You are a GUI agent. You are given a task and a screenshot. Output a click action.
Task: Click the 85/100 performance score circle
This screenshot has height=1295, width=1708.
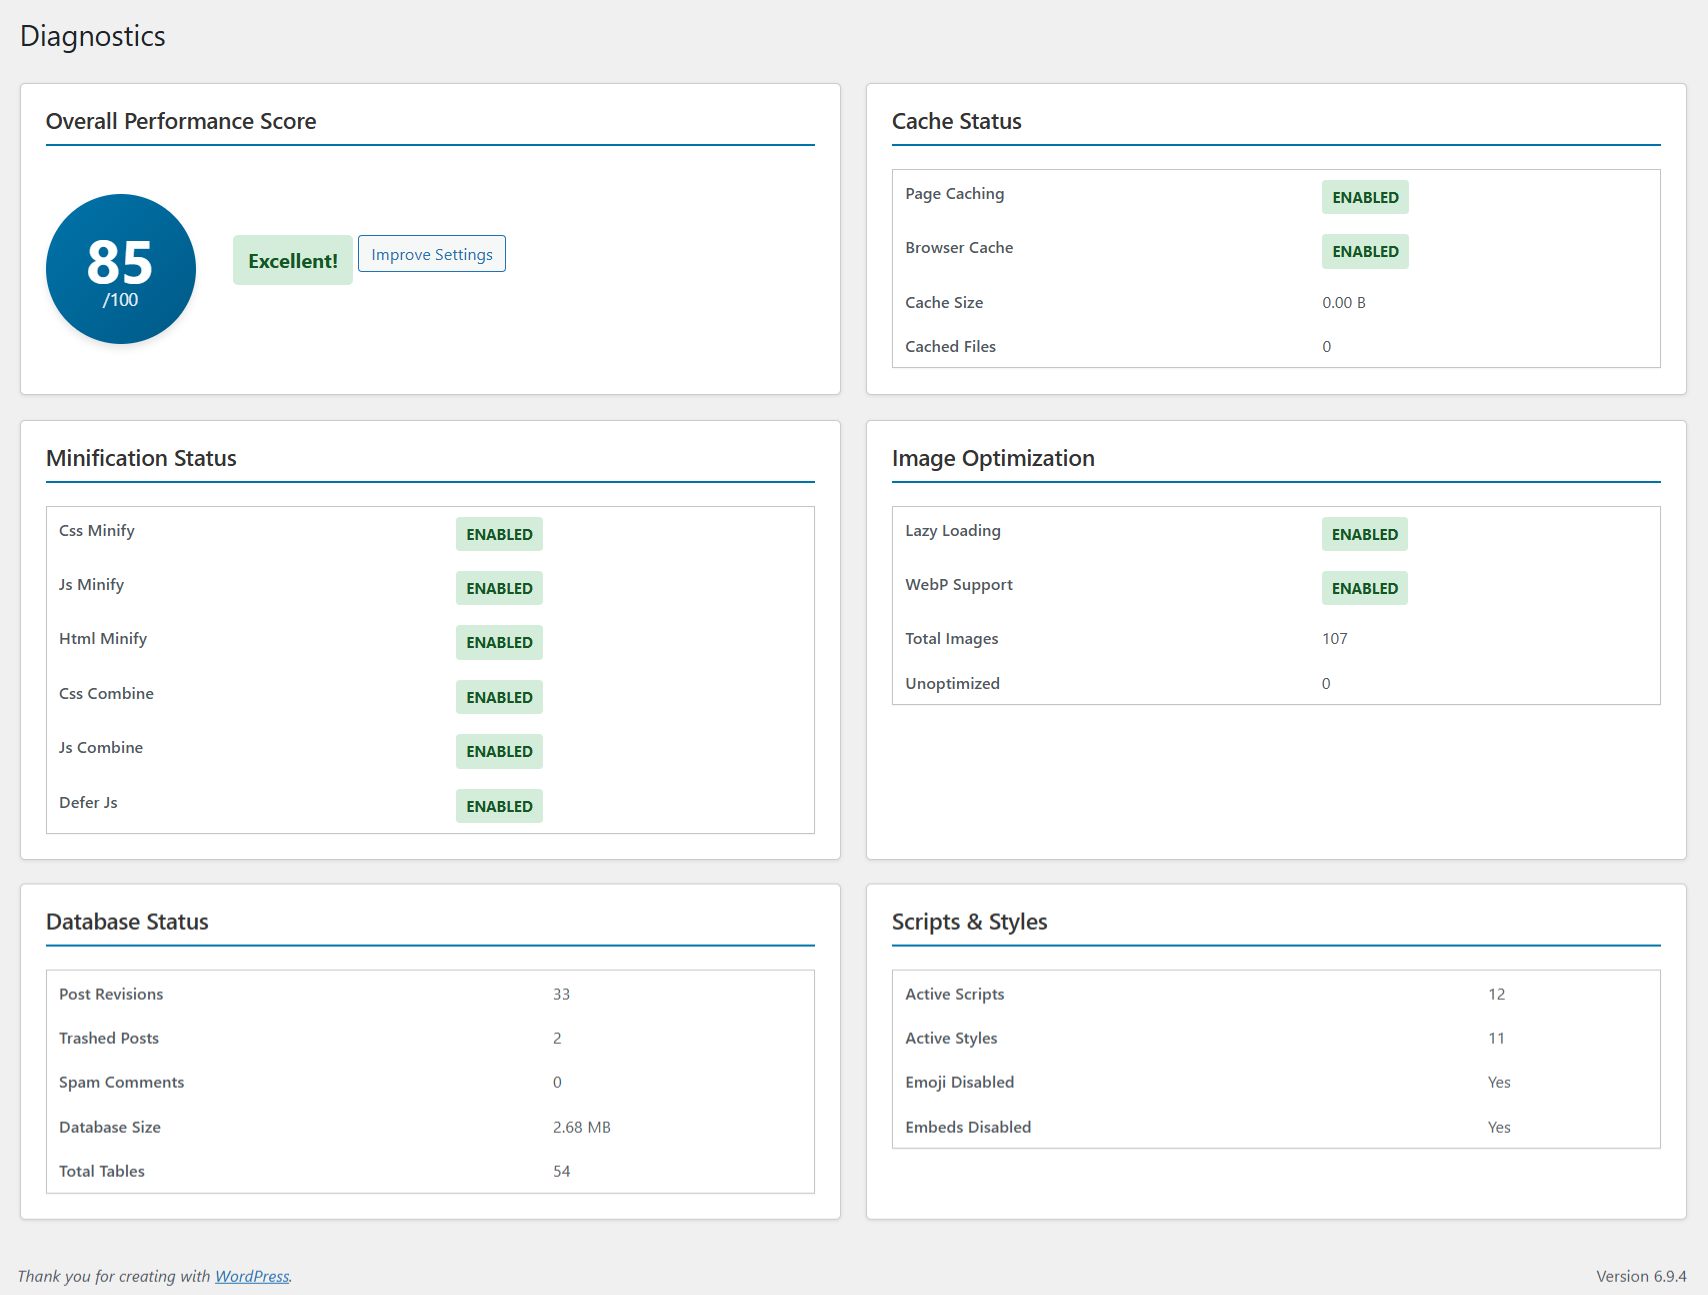(x=120, y=268)
